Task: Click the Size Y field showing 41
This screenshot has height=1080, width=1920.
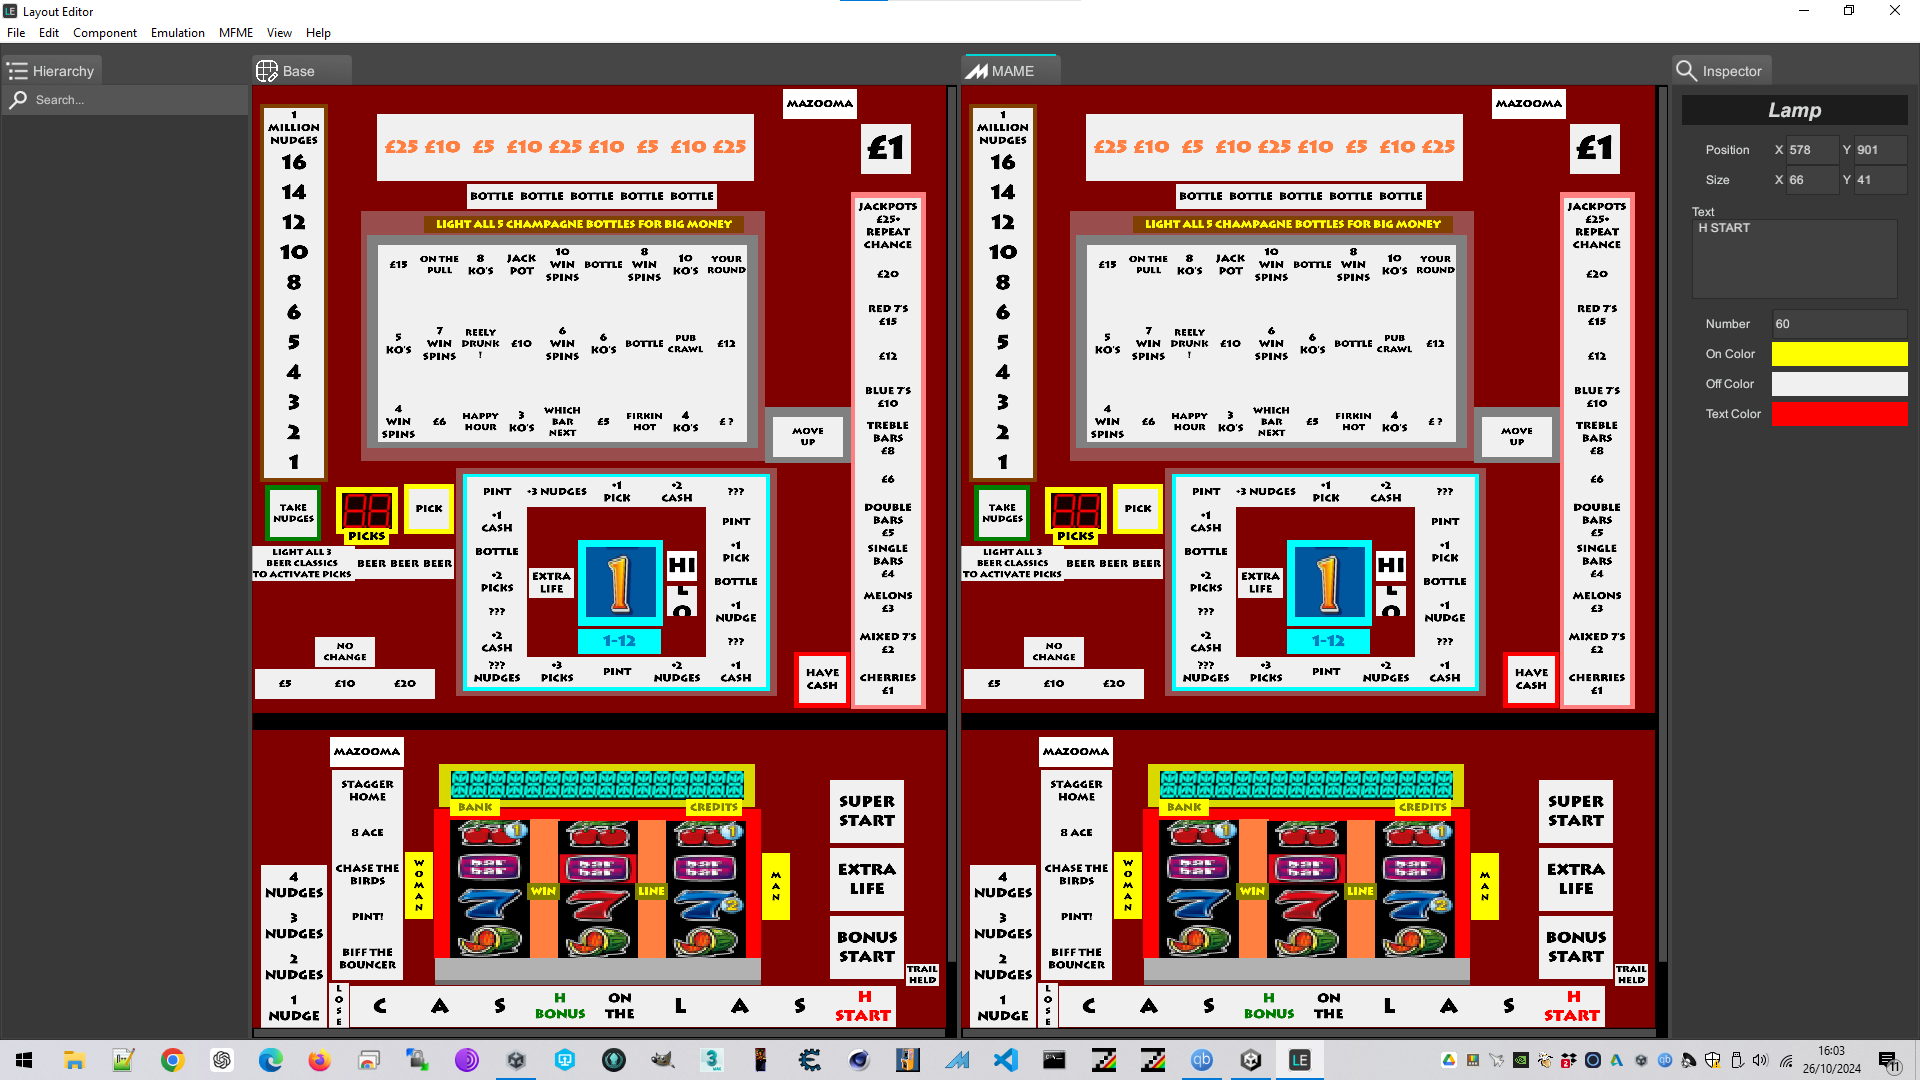Action: pyautogui.click(x=1880, y=180)
